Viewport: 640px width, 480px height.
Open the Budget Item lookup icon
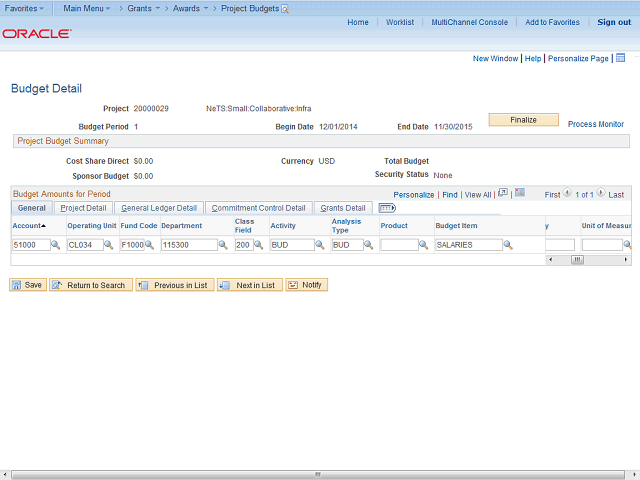[508, 245]
